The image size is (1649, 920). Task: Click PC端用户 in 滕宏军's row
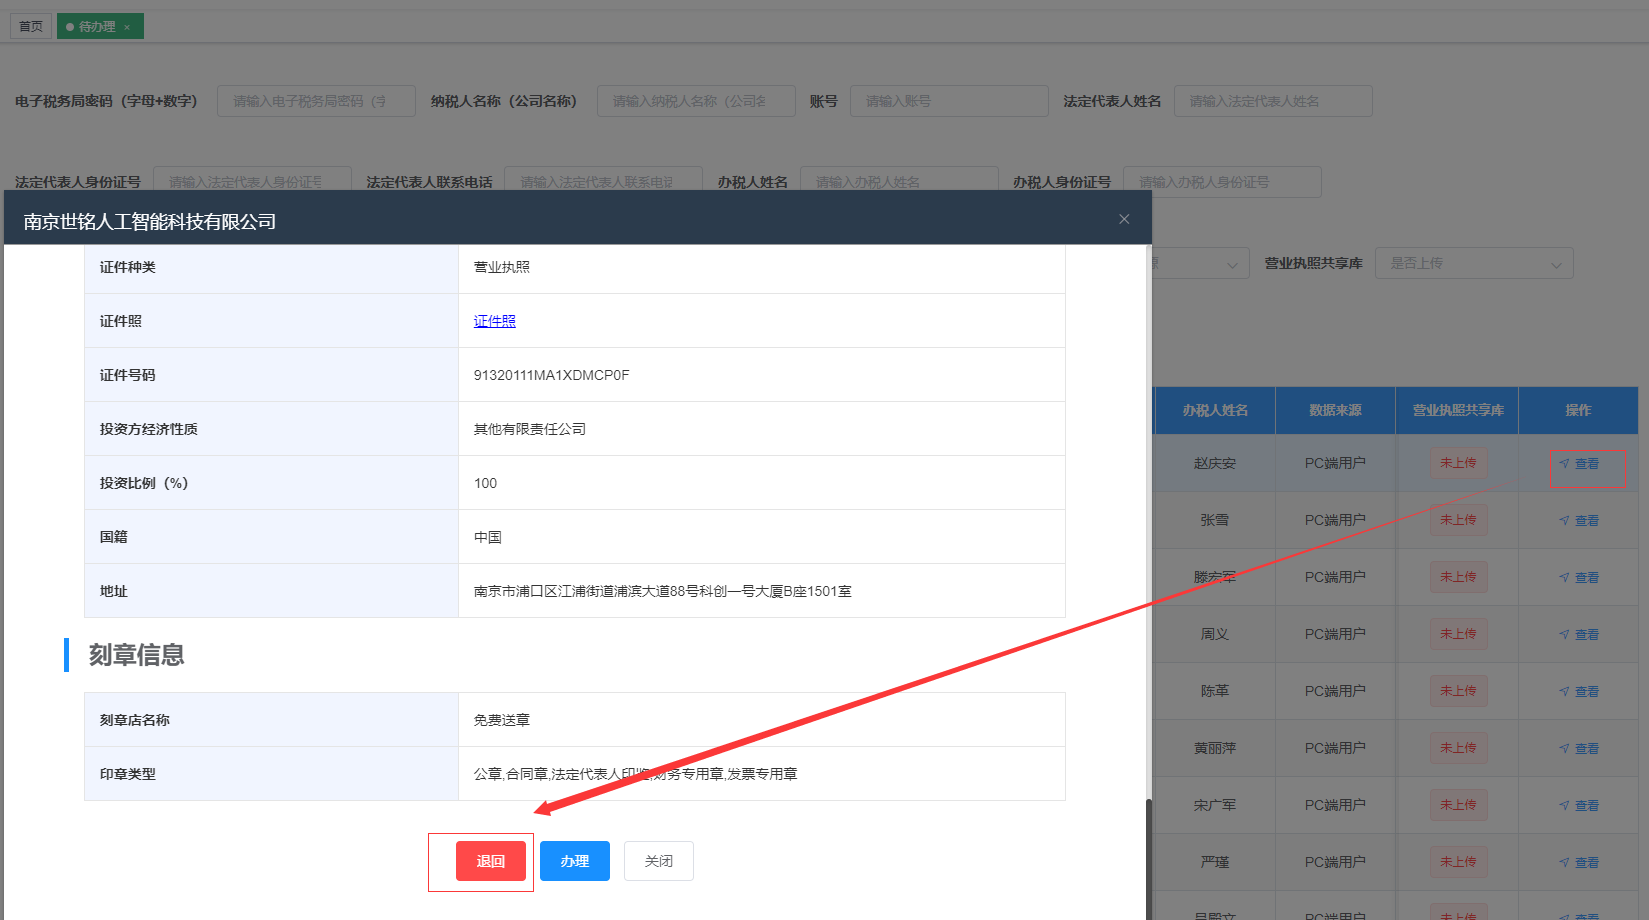[x=1335, y=578]
